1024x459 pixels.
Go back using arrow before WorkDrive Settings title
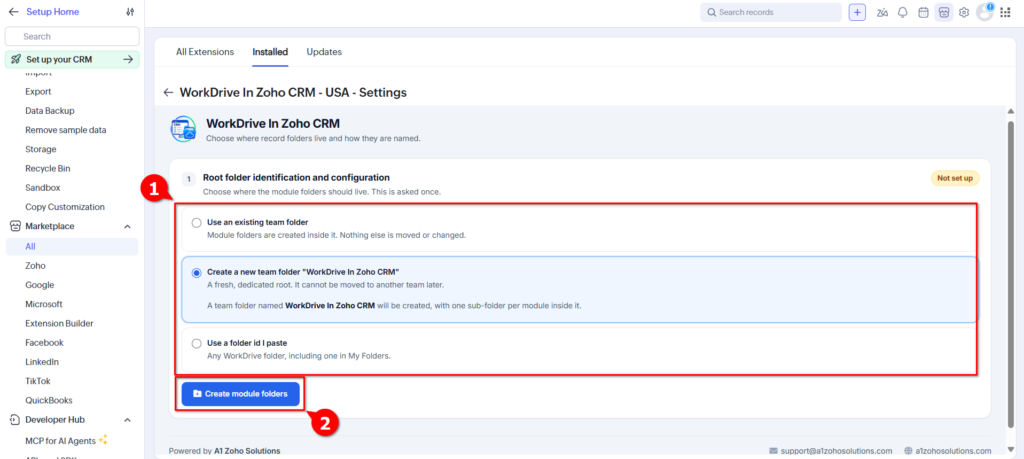pyautogui.click(x=168, y=93)
